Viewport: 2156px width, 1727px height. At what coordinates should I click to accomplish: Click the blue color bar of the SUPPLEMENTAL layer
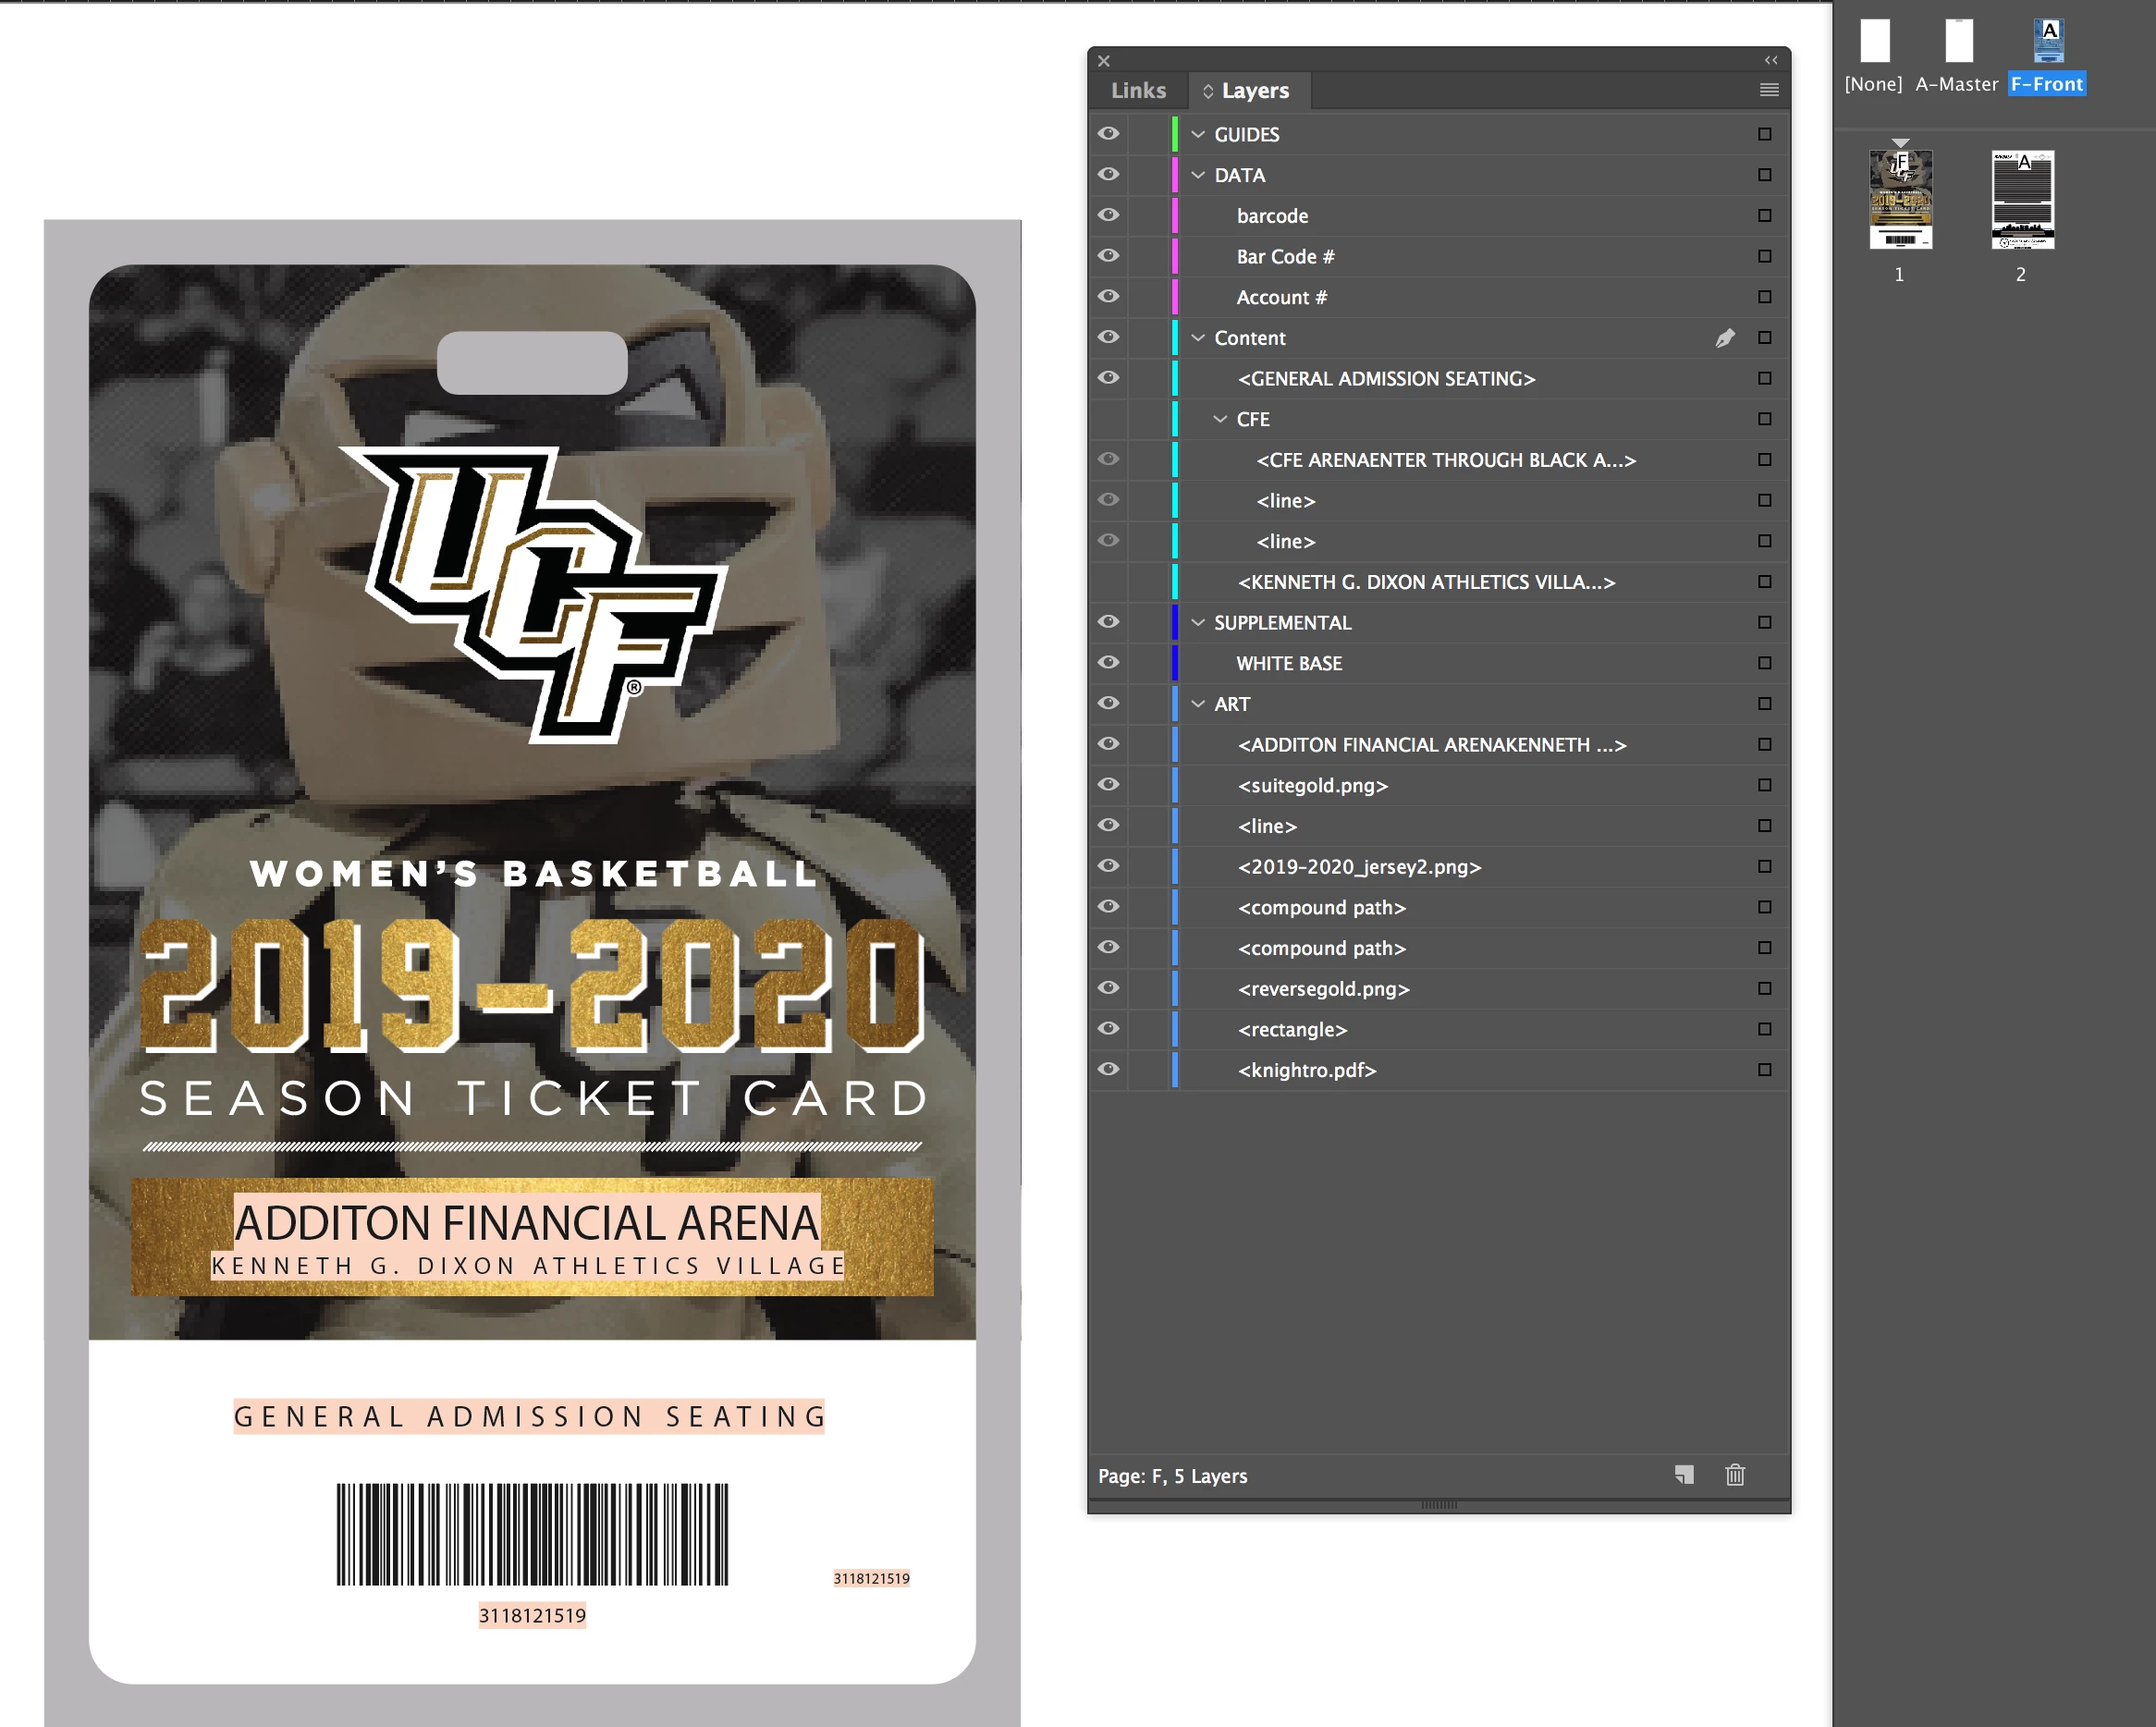1175,622
